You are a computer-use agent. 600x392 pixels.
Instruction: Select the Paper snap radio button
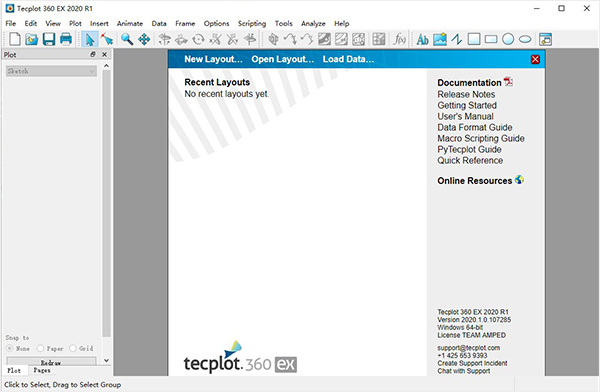(40, 348)
